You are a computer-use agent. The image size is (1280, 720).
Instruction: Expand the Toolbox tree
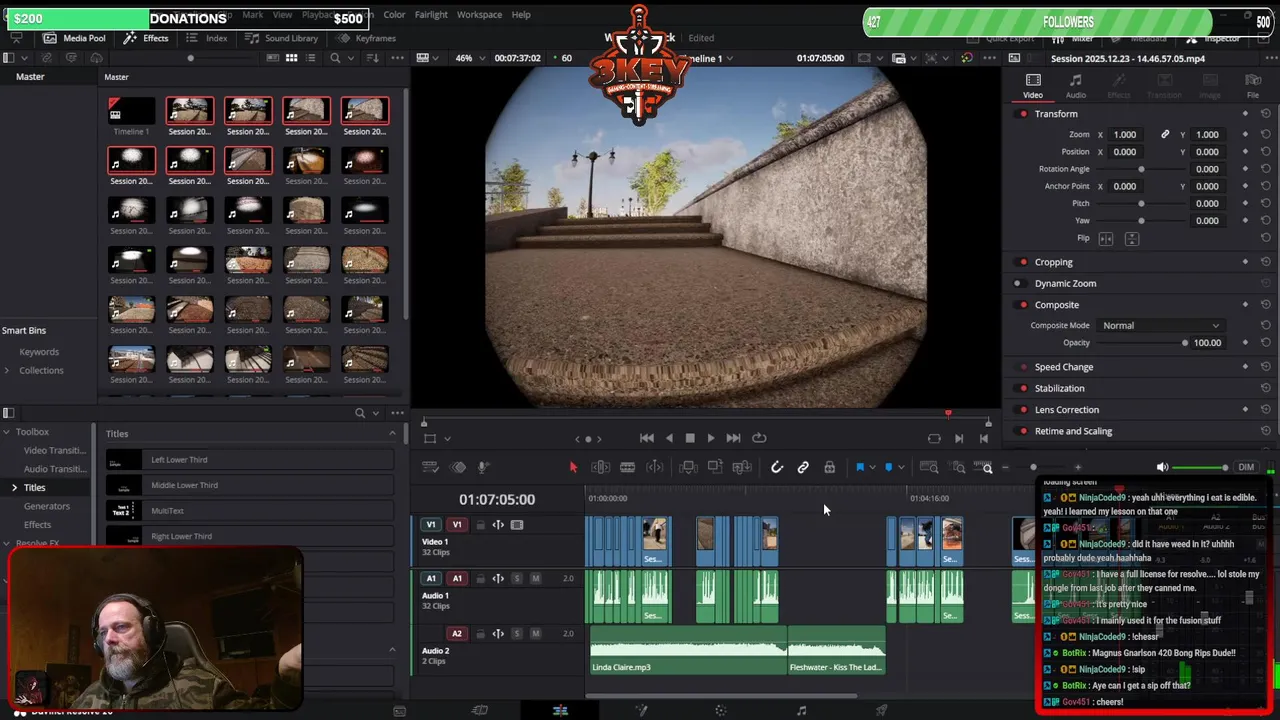[x=6, y=432]
